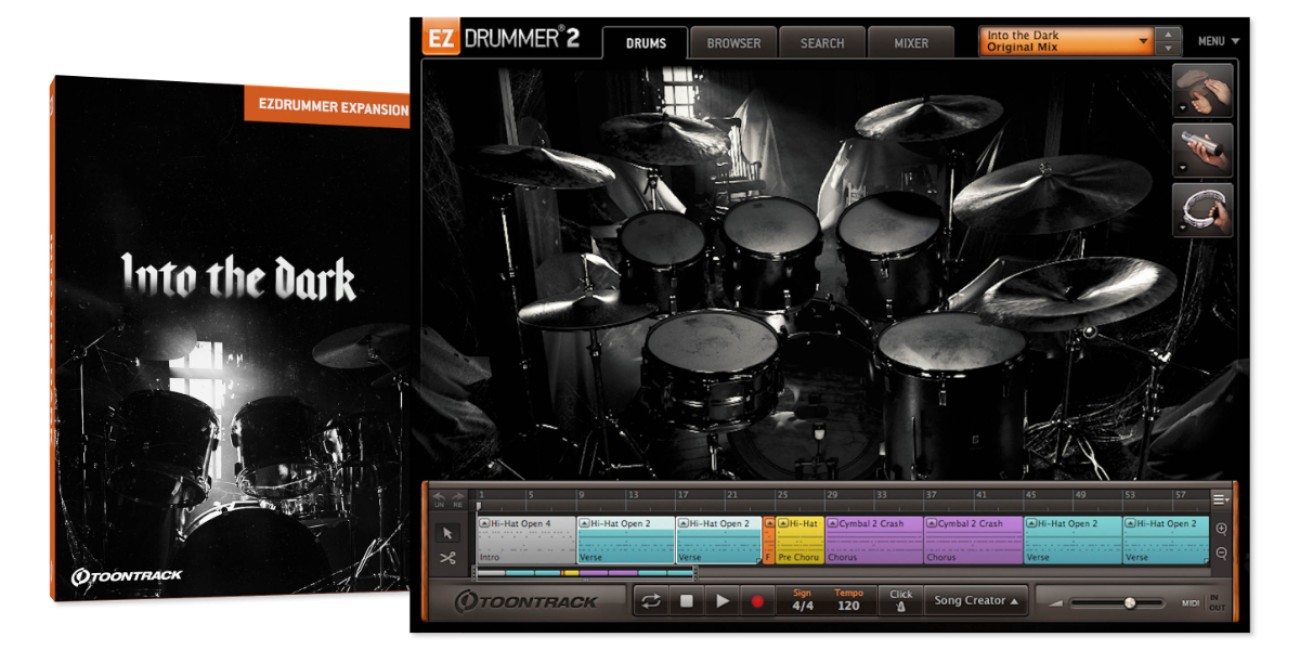The height and width of the screenshot is (650, 1300).
Task: Select the yellow Pre Chorus block
Action: [799, 540]
